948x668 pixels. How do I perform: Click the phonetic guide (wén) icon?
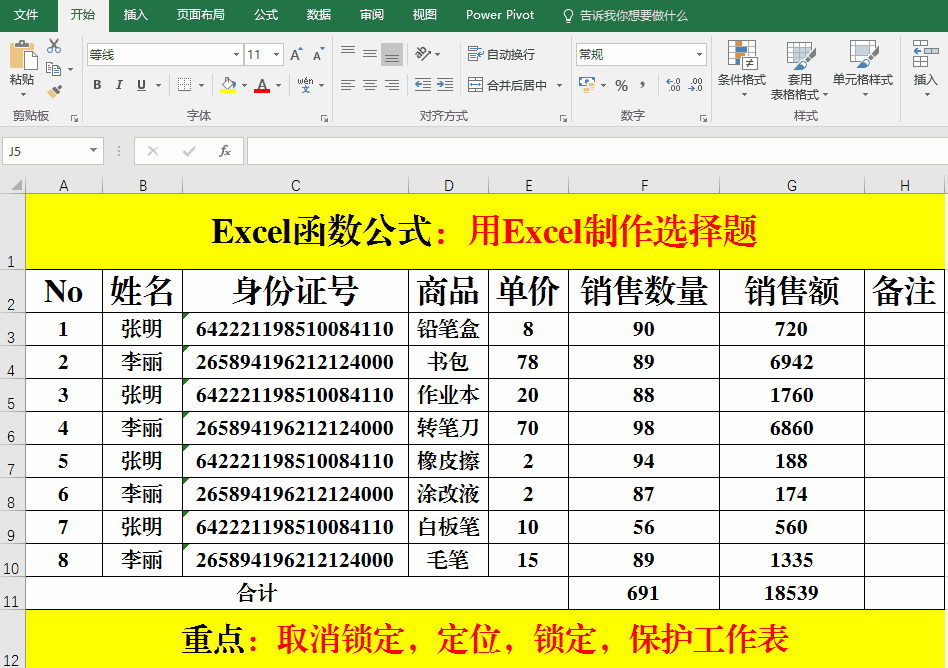point(305,85)
